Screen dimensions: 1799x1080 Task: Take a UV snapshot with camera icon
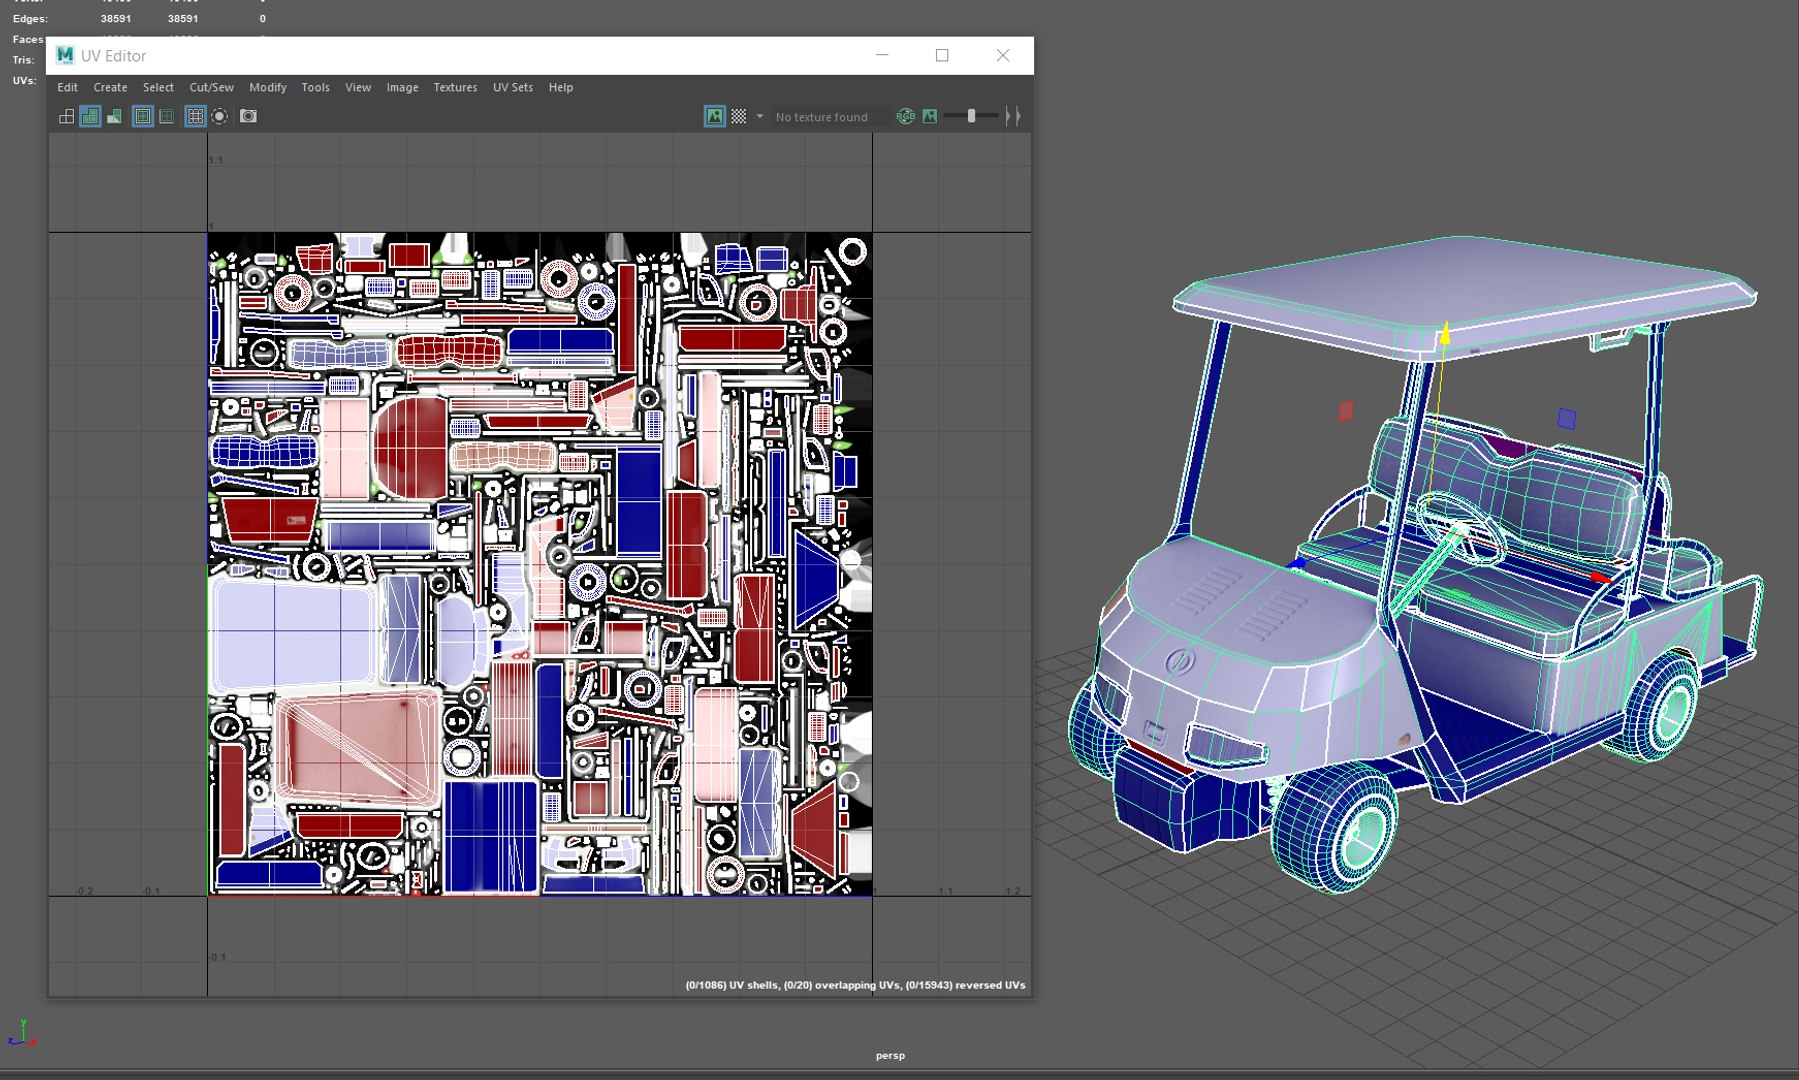click(248, 116)
